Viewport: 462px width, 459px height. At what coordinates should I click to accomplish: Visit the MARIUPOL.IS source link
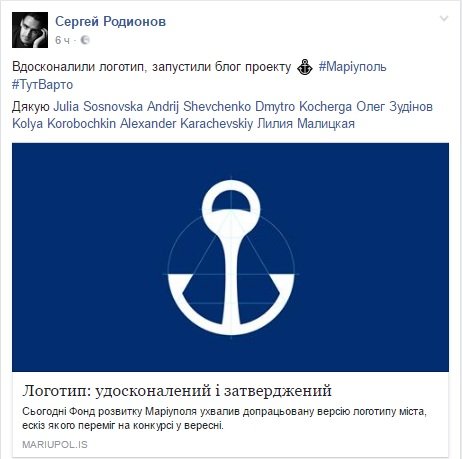(x=55, y=444)
